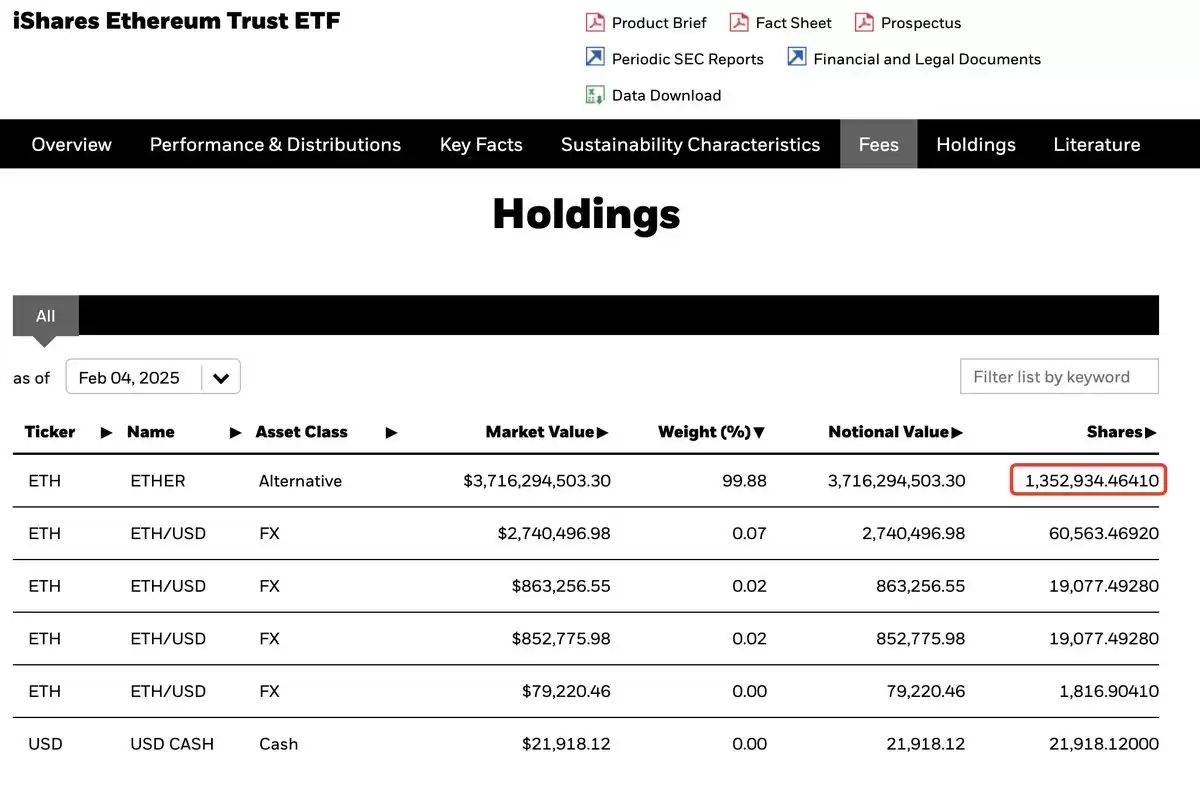Screen dimensions: 1200x787
Task: Click the Prospectus PDF icon
Action: (x=864, y=22)
